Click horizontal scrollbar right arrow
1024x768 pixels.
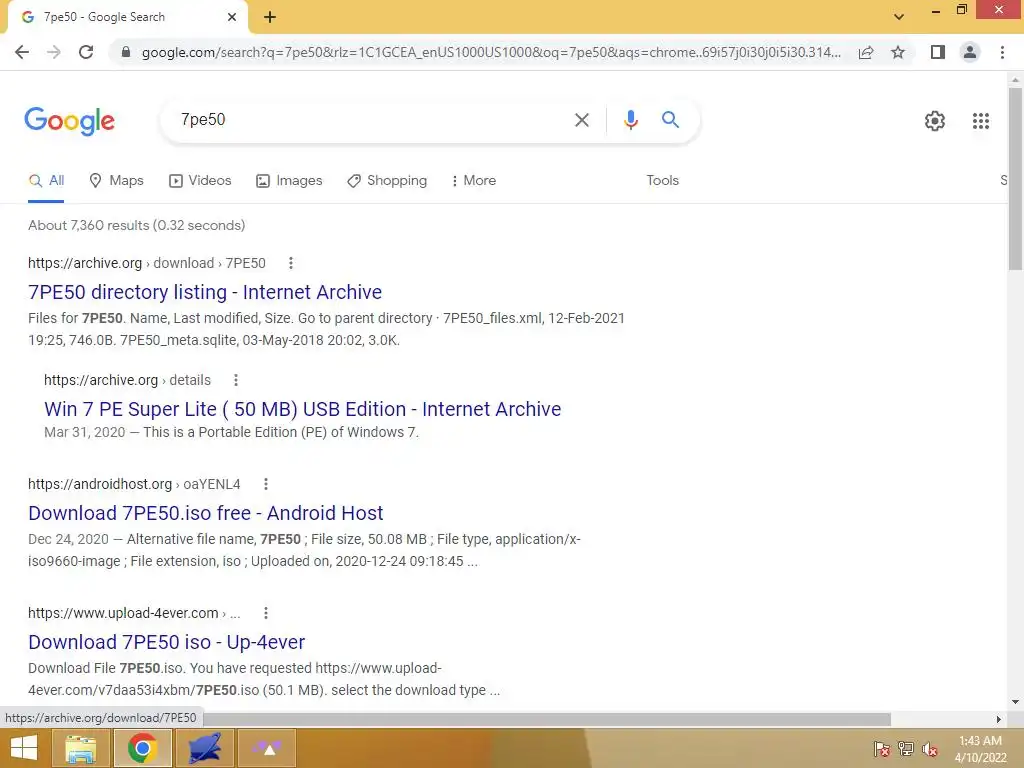tap(998, 719)
